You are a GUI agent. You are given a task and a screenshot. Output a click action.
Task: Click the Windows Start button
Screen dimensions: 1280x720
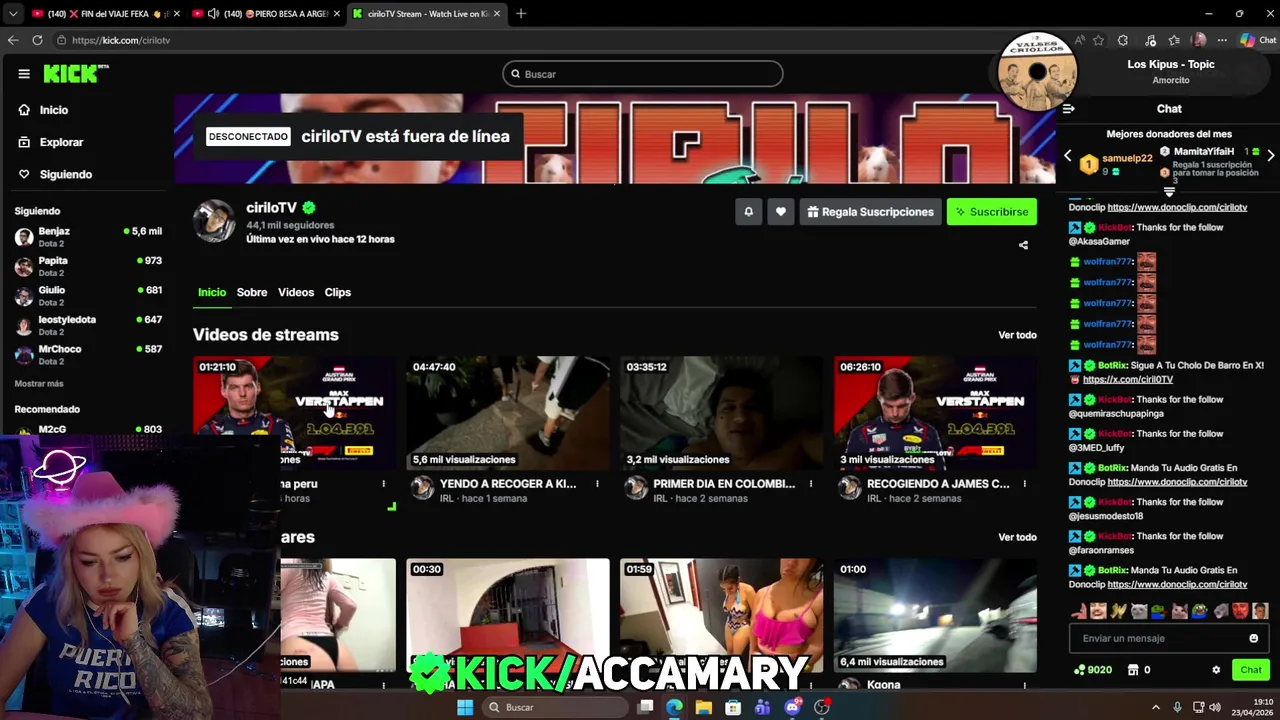(465, 707)
